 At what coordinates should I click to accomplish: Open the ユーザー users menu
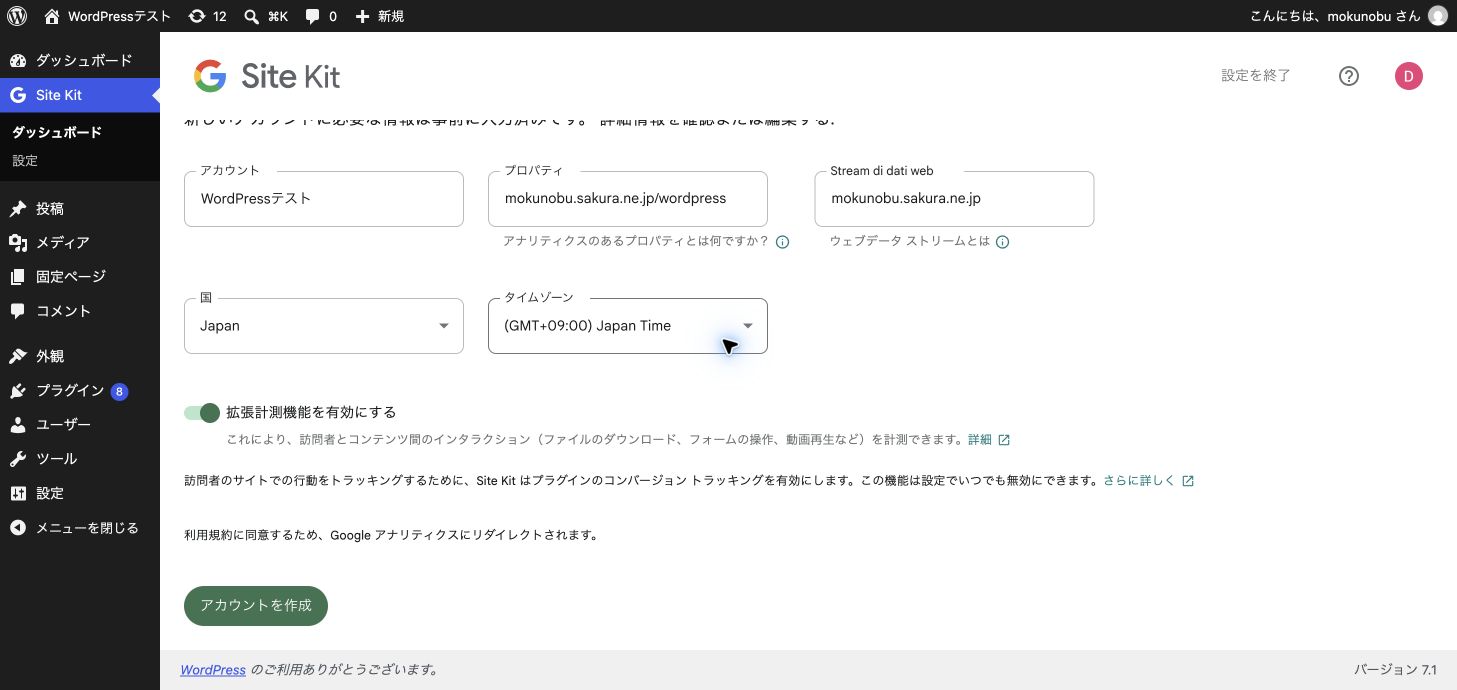80,425
